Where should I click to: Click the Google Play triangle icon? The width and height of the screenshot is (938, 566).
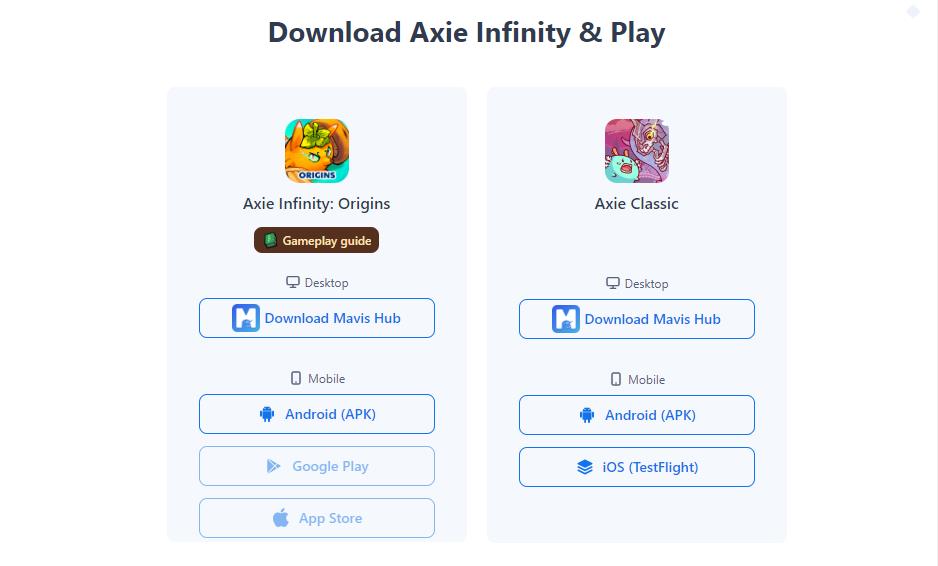(x=273, y=466)
